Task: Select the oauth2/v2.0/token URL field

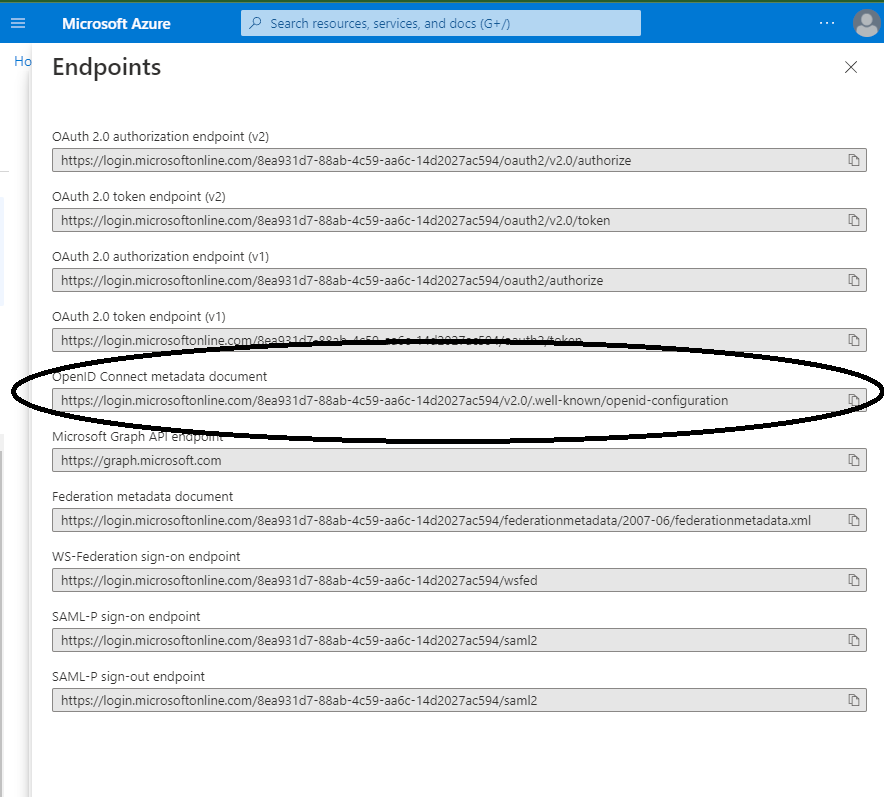Action: pos(459,220)
